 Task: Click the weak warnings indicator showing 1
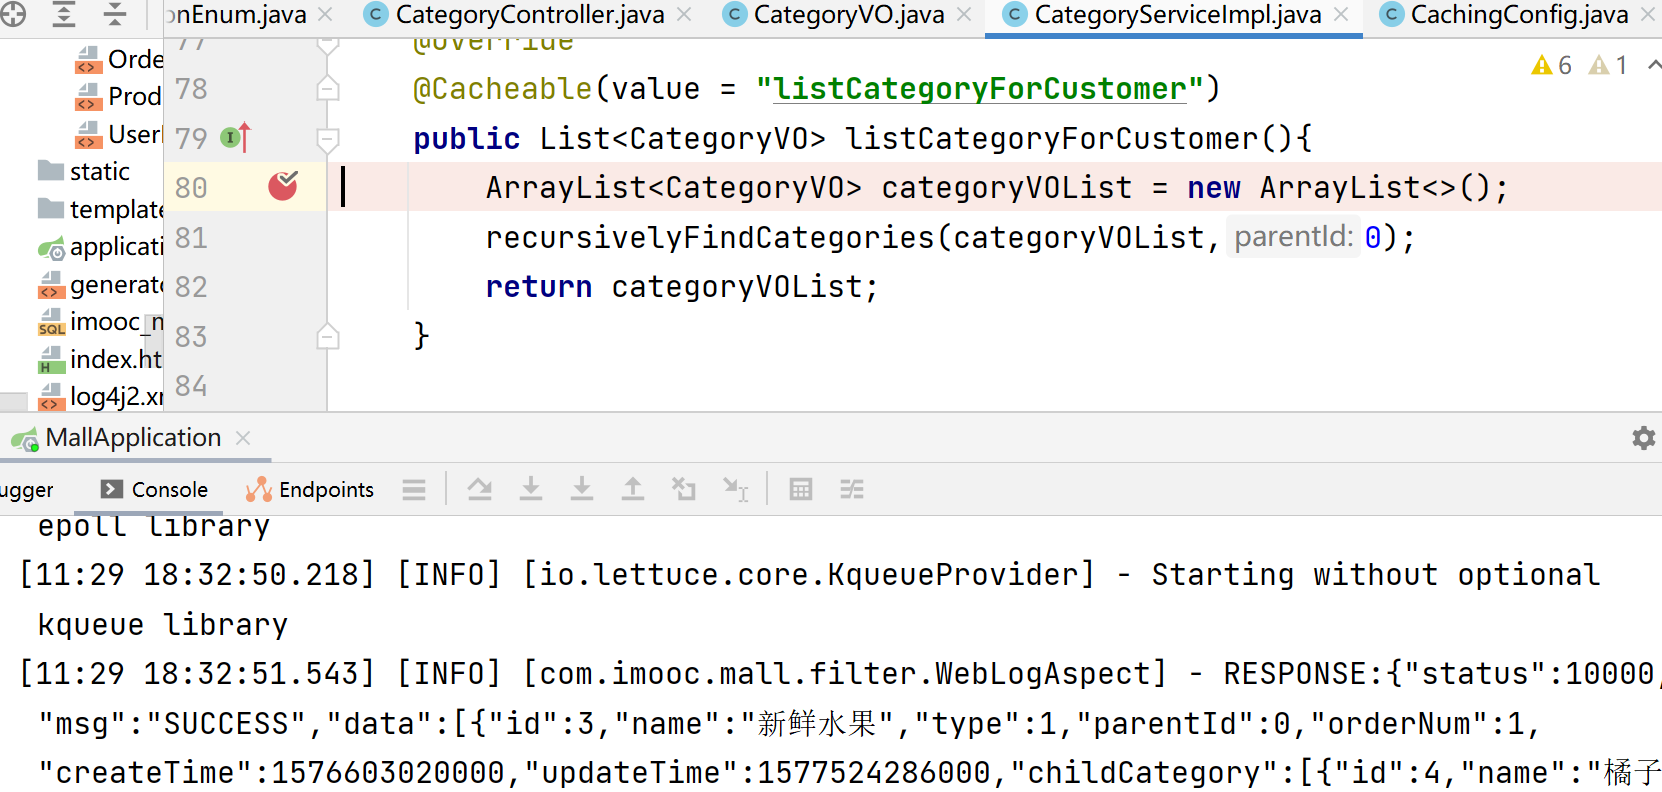point(1609,66)
